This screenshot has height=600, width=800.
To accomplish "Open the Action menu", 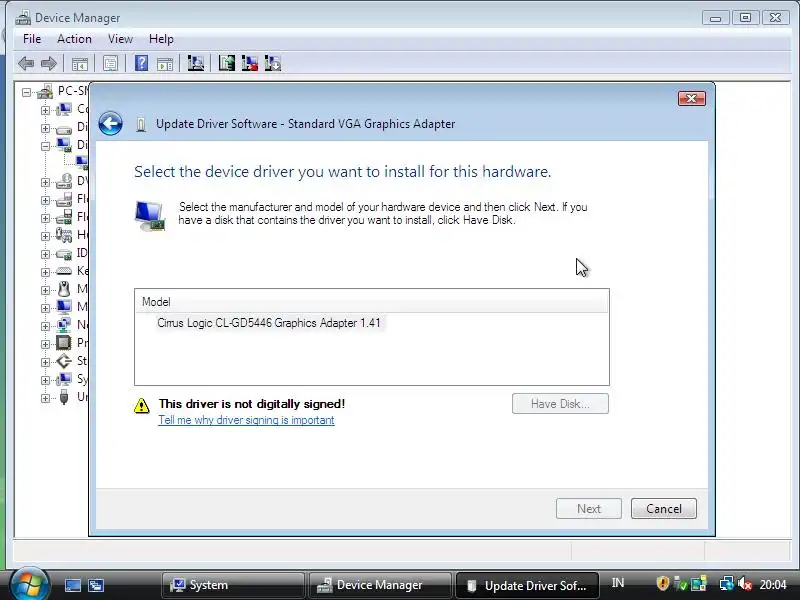I will coord(74,39).
